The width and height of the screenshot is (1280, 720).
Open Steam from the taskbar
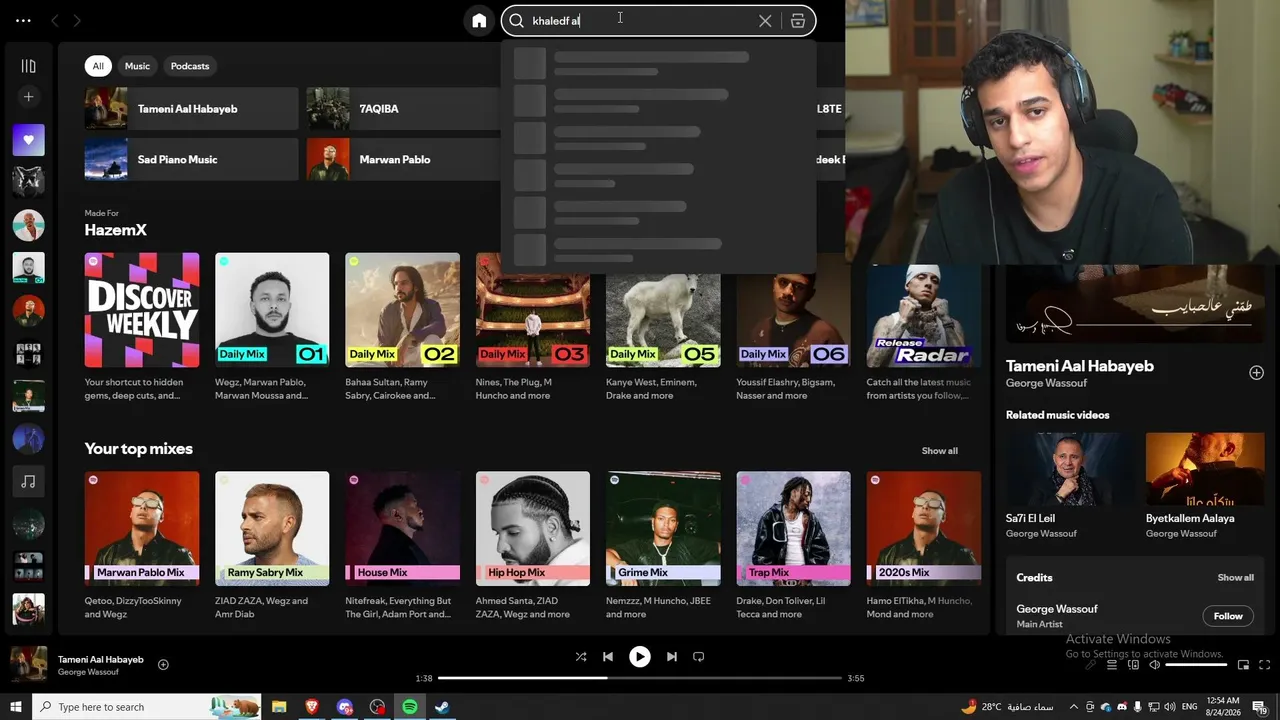pyautogui.click(x=441, y=707)
